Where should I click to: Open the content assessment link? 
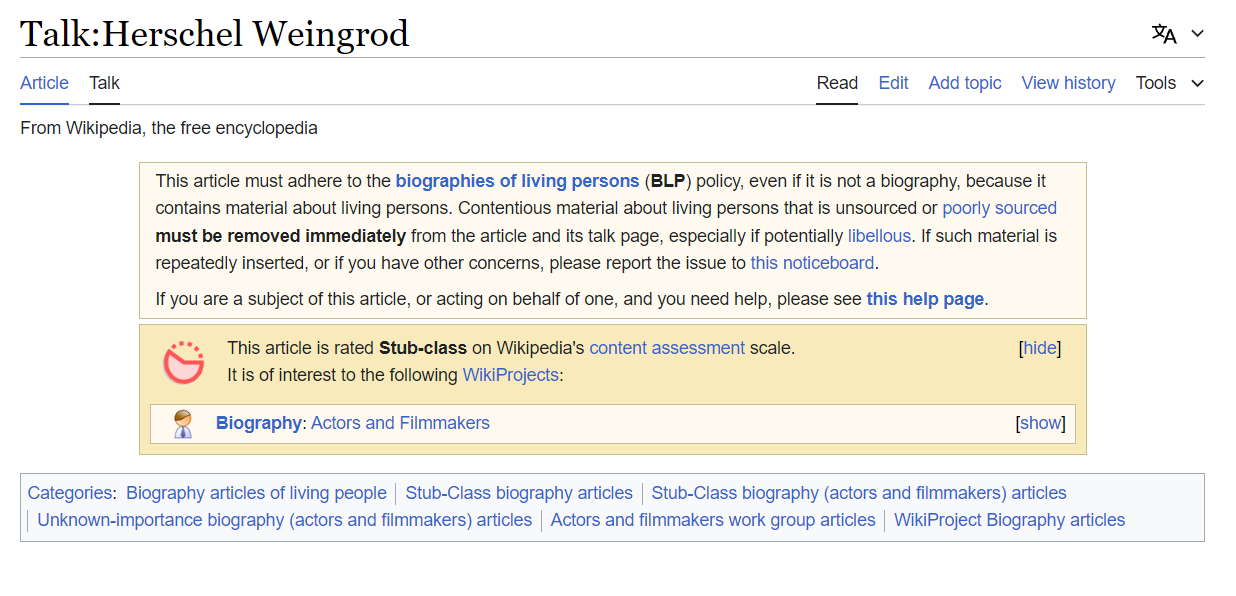pyautogui.click(x=667, y=348)
